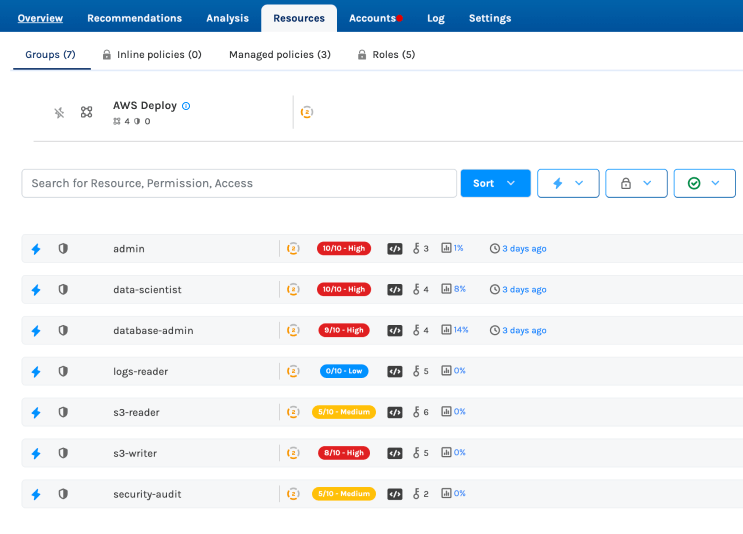Select the database-admin group name

(x=153, y=330)
